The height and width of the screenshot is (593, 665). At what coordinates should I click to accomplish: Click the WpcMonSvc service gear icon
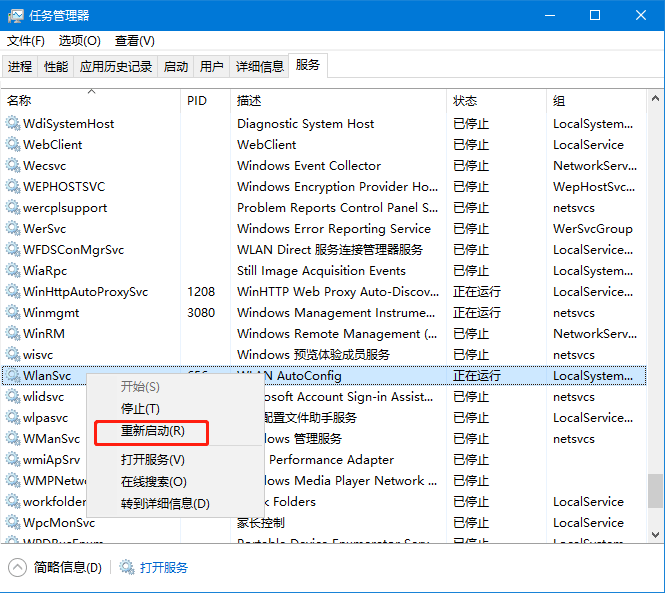[x=13, y=523]
